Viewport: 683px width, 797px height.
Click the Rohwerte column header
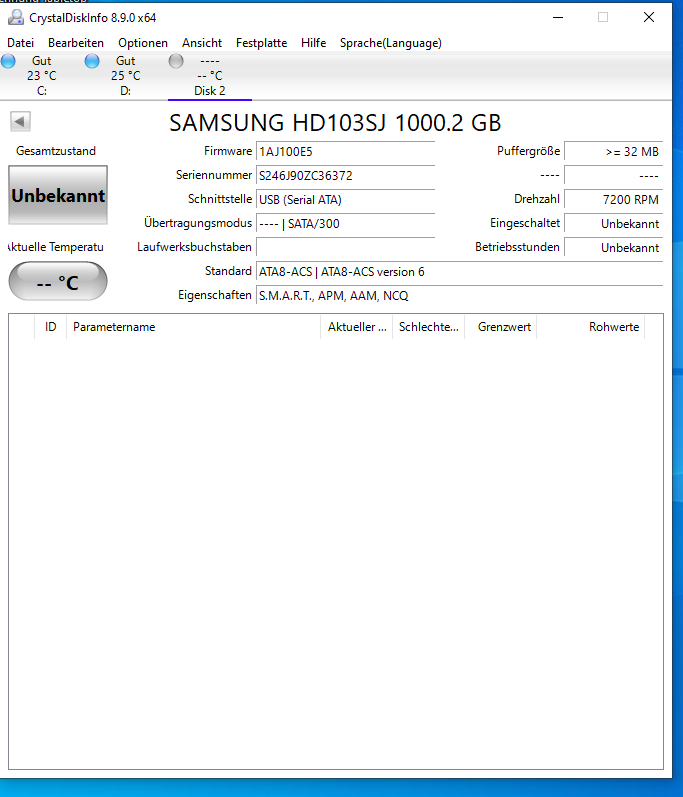[591, 327]
